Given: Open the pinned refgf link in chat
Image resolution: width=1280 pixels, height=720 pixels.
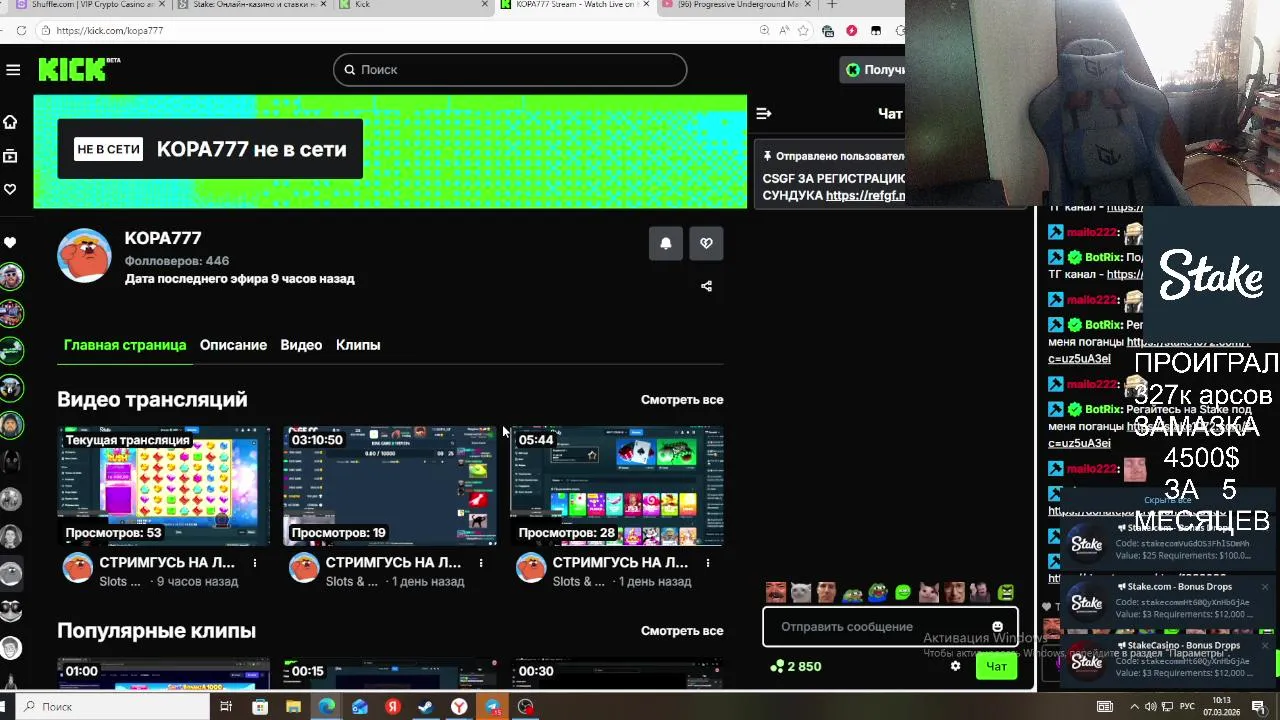Looking at the screenshot, I should pos(865,196).
